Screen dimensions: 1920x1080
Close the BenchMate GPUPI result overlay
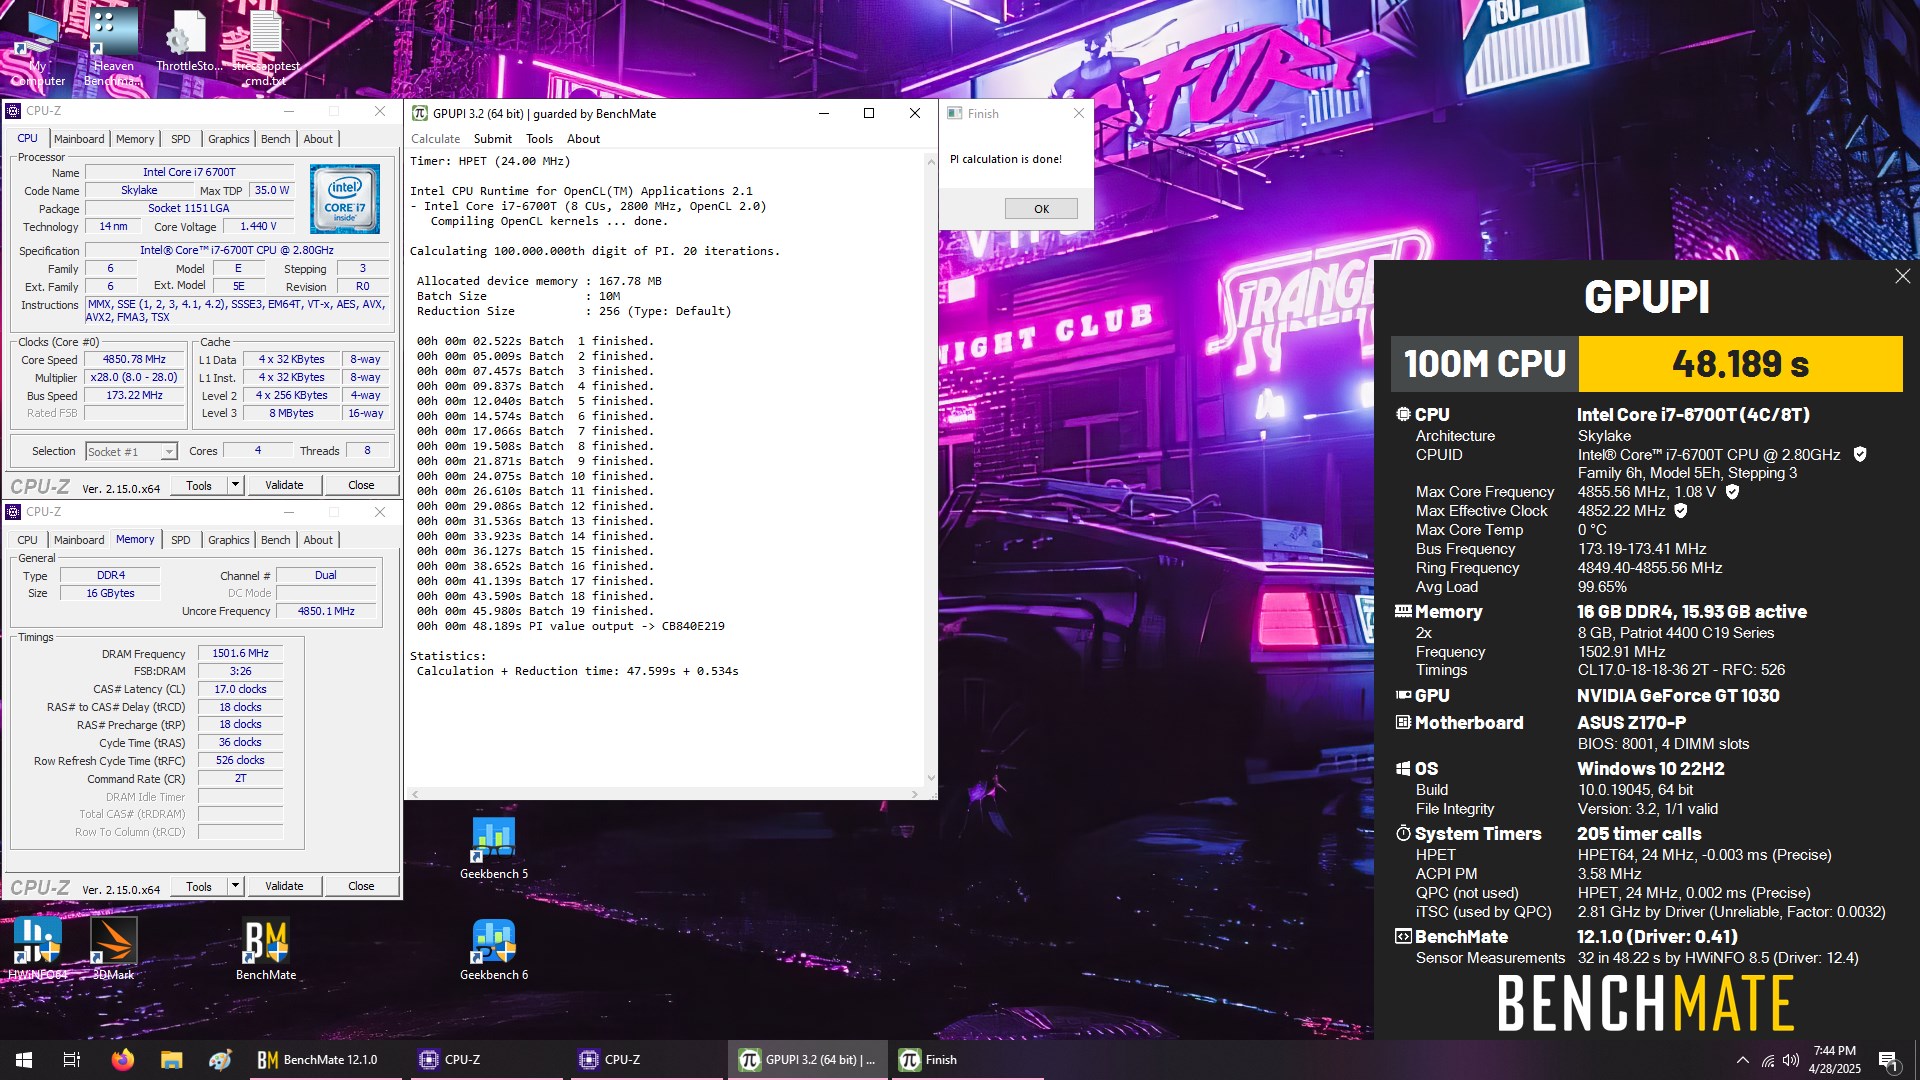click(1902, 276)
